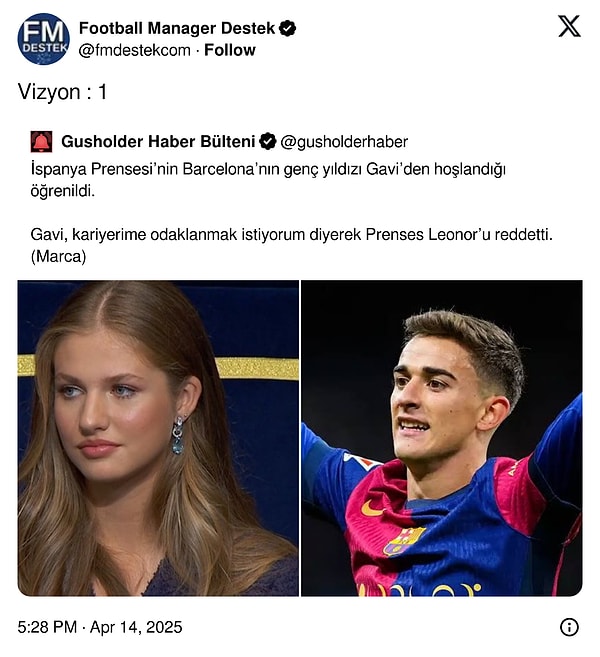600x657 pixels.
Task: Click verified badge beside Football Manager Destek
Action: [x=287, y=28]
